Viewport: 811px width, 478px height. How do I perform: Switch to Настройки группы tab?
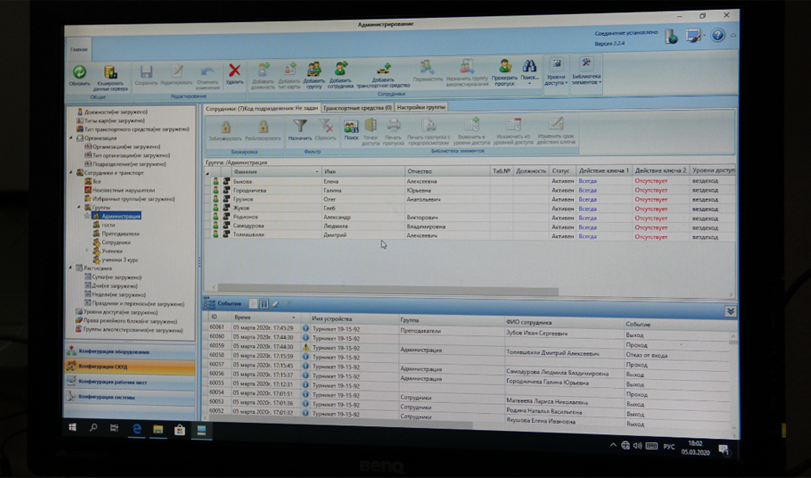coord(421,107)
